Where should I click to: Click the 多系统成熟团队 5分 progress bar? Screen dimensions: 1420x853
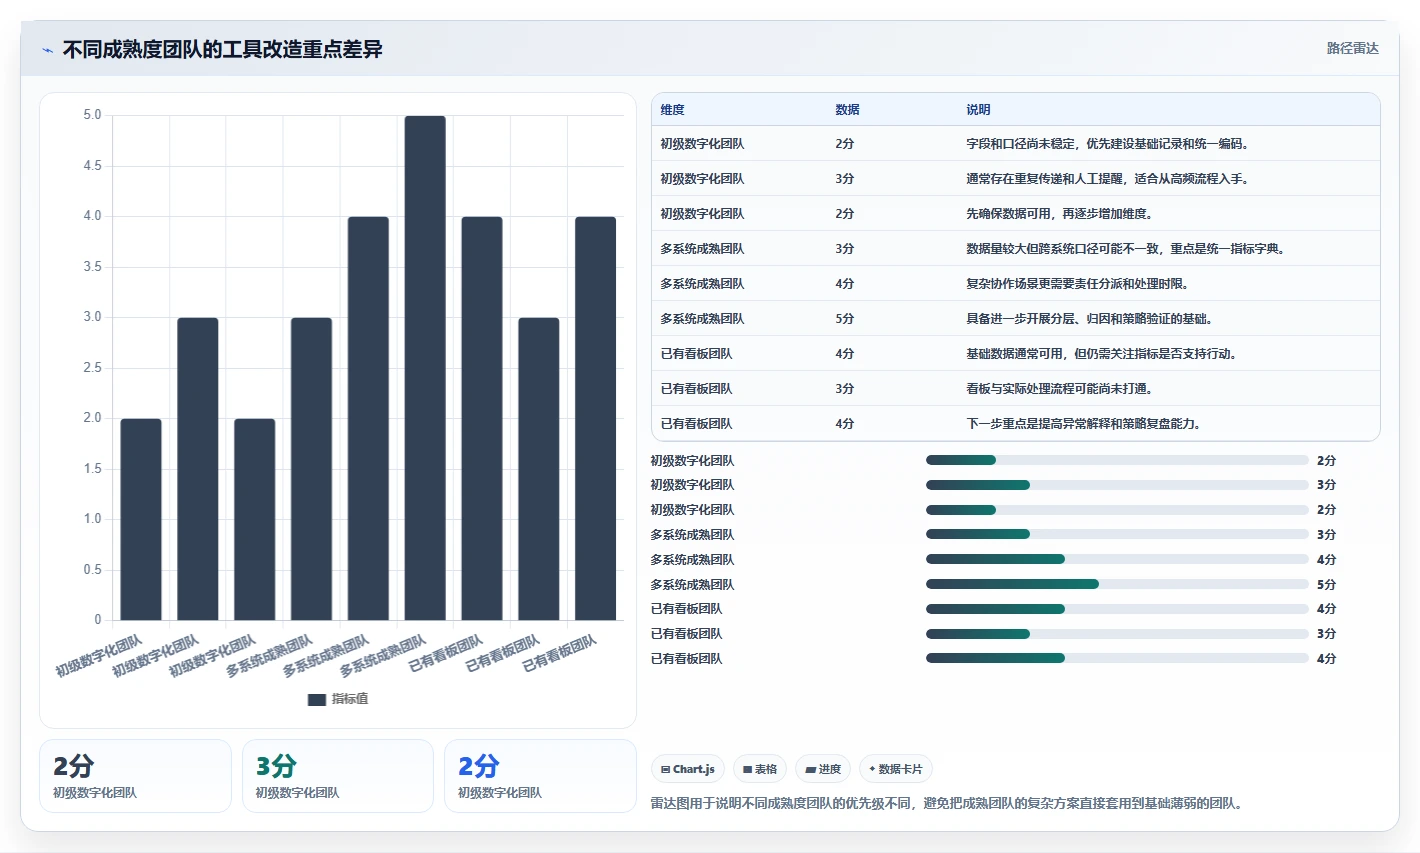[x=1117, y=584]
